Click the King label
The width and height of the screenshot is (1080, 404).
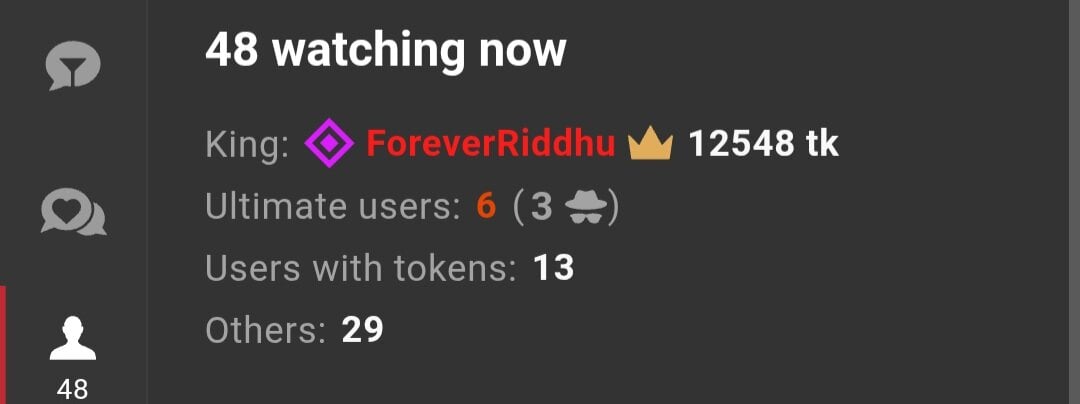click(x=247, y=145)
